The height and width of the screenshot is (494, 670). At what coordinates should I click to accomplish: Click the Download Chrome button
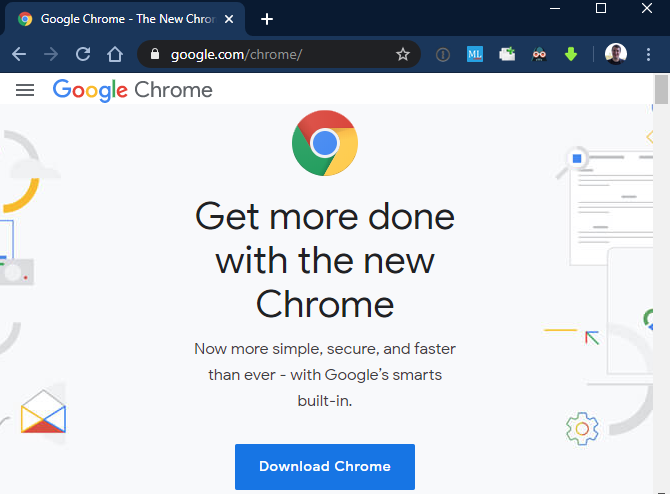[x=325, y=467]
